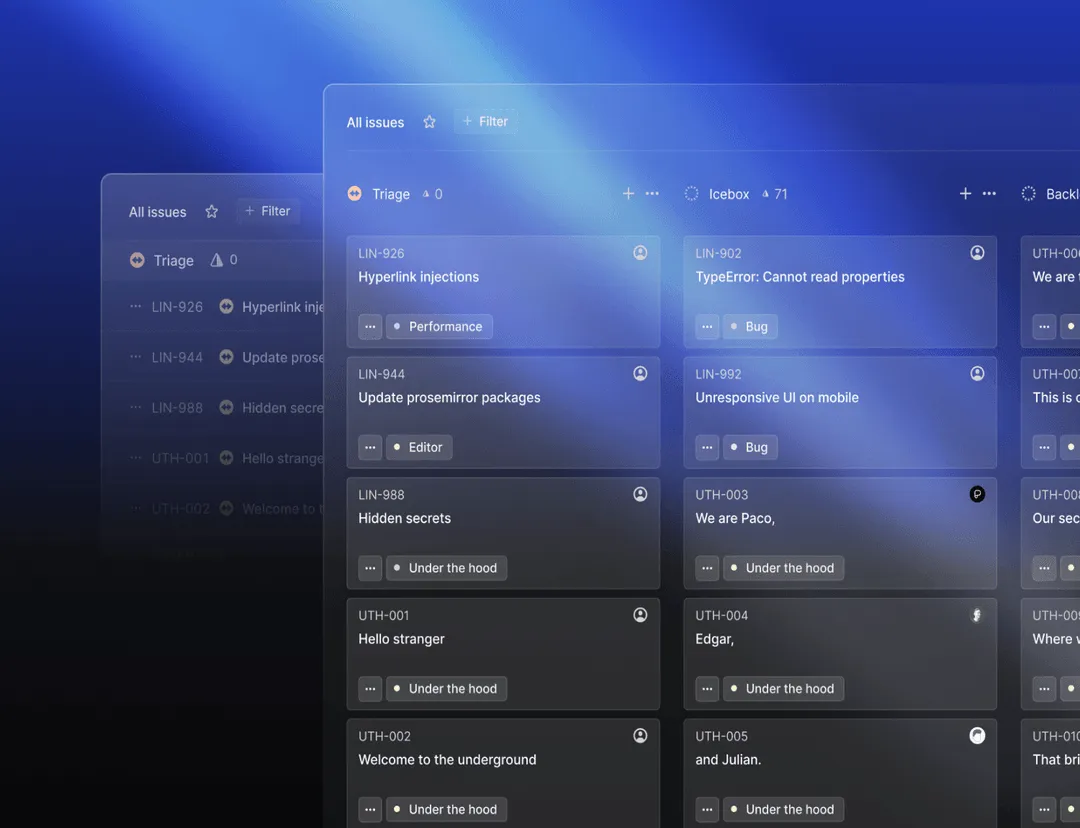The image size is (1080, 828).
Task: Click Under the hood label on LIN-988
Action: point(446,568)
